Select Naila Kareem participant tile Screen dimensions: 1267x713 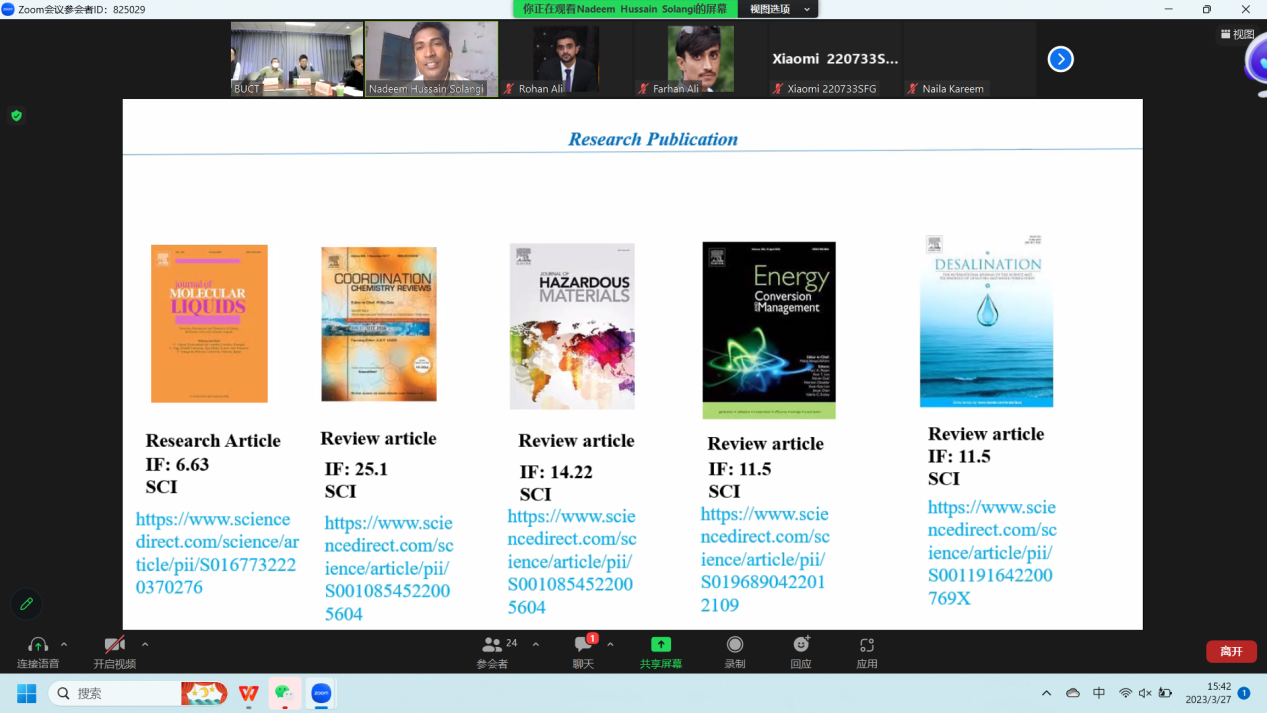[968, 59]
